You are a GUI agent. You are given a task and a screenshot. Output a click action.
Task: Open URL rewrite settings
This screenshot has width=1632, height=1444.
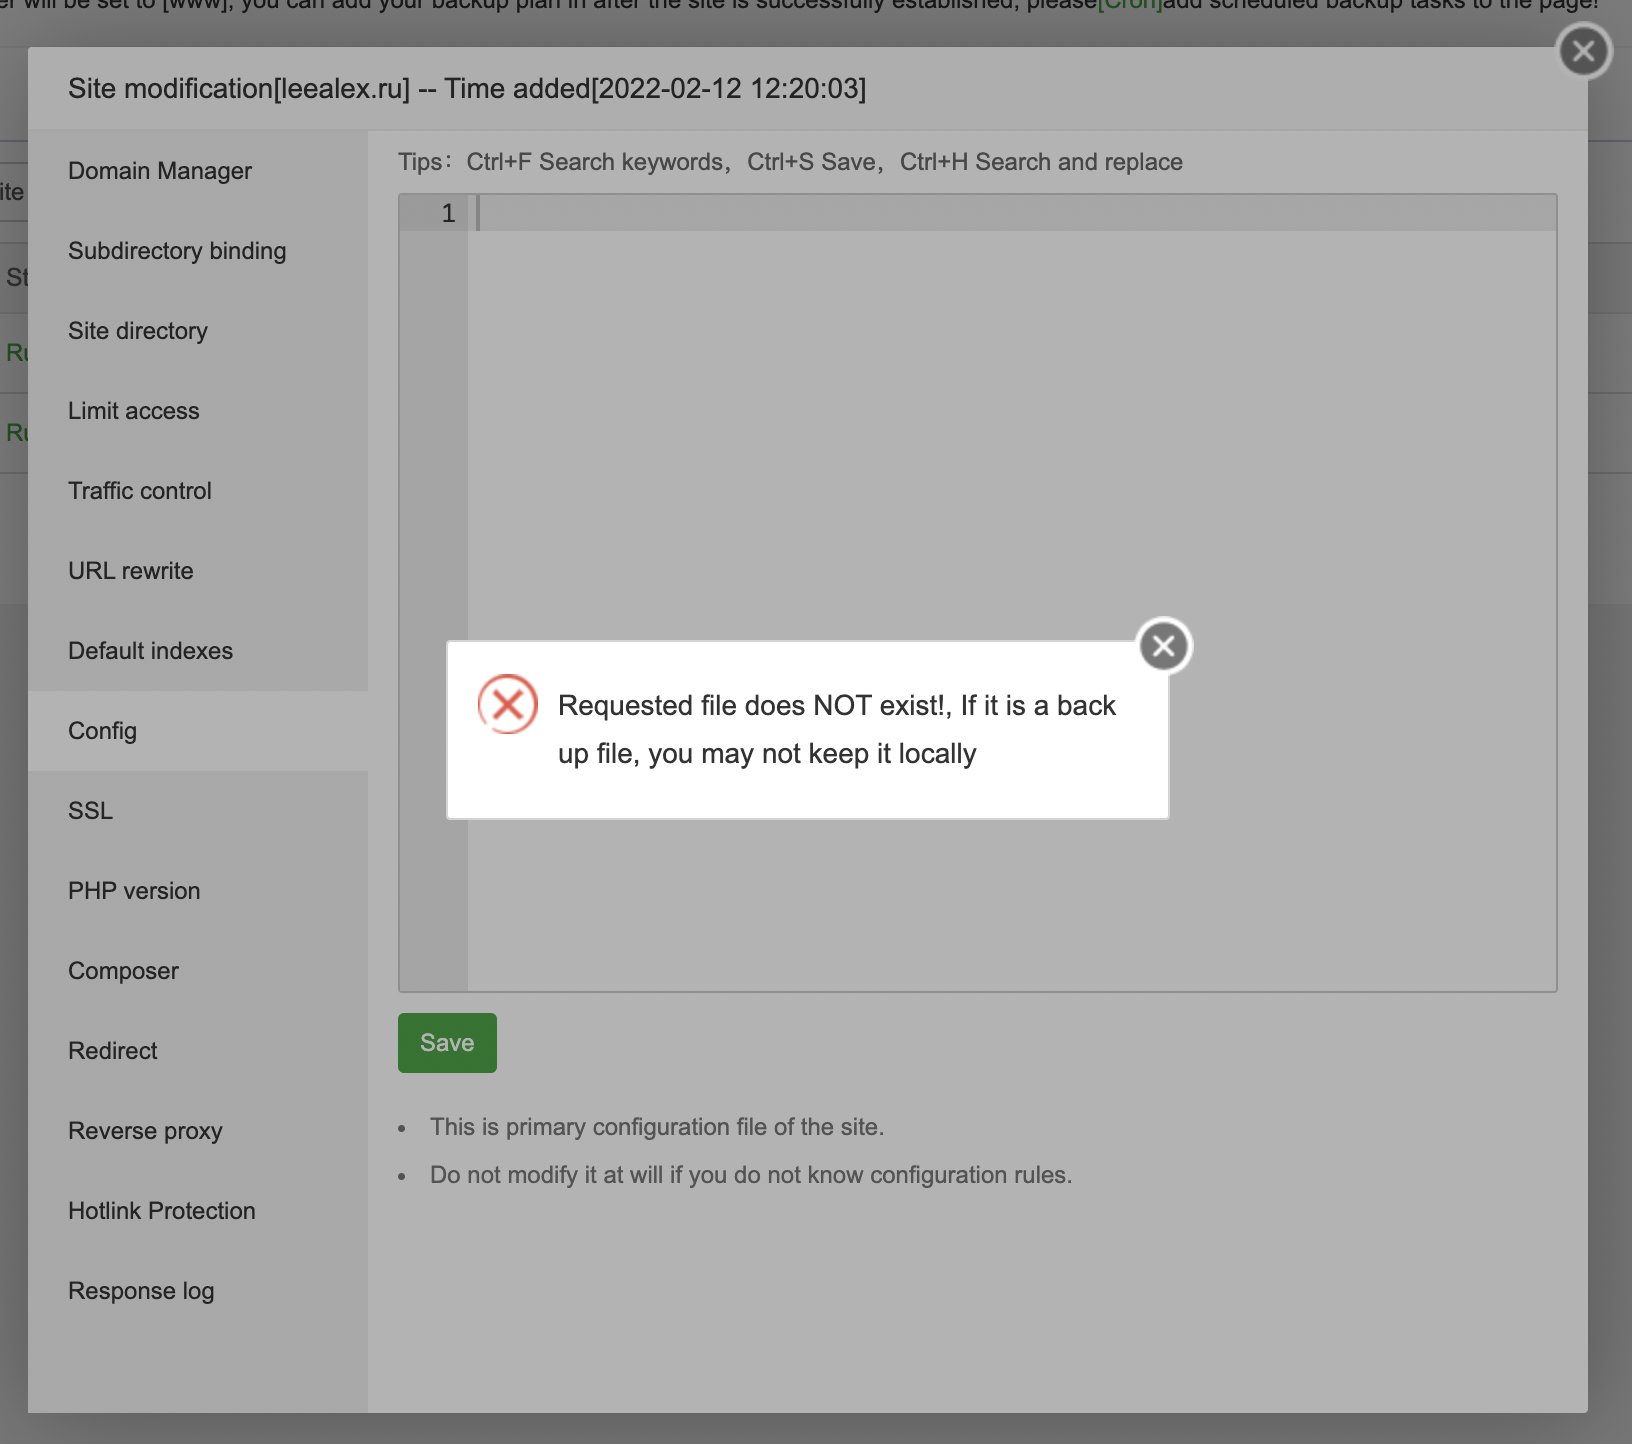click(131, 571)
